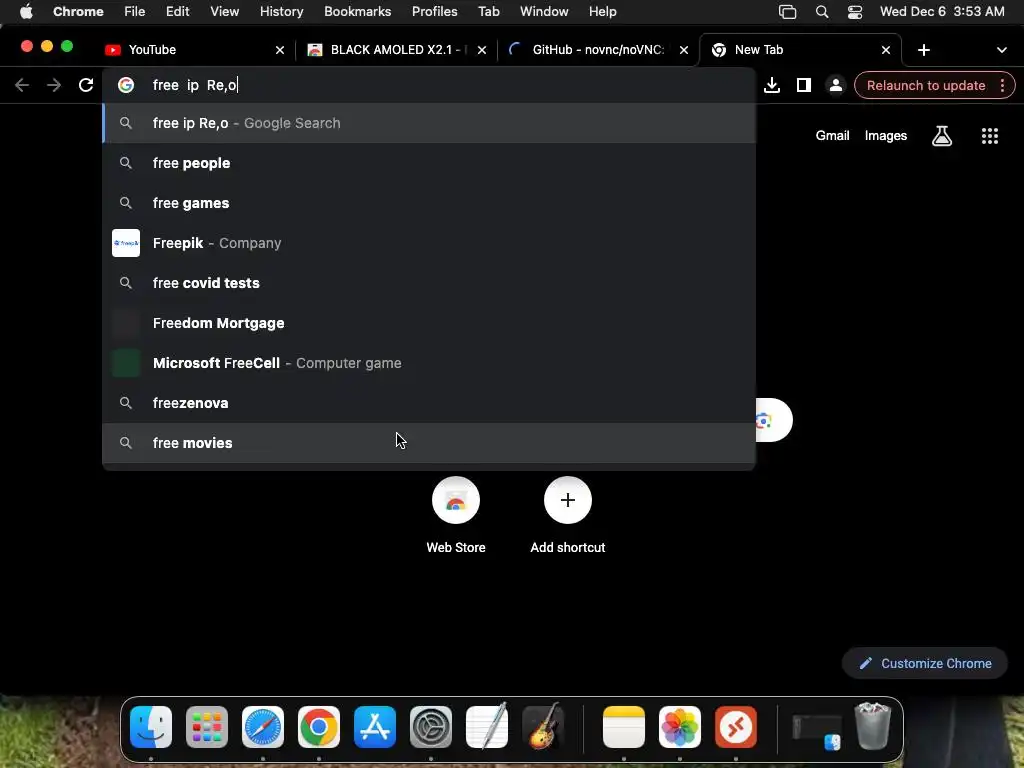Open the Downloads icon in toolbar
1024x768 pixels.
tap(772, 86)
